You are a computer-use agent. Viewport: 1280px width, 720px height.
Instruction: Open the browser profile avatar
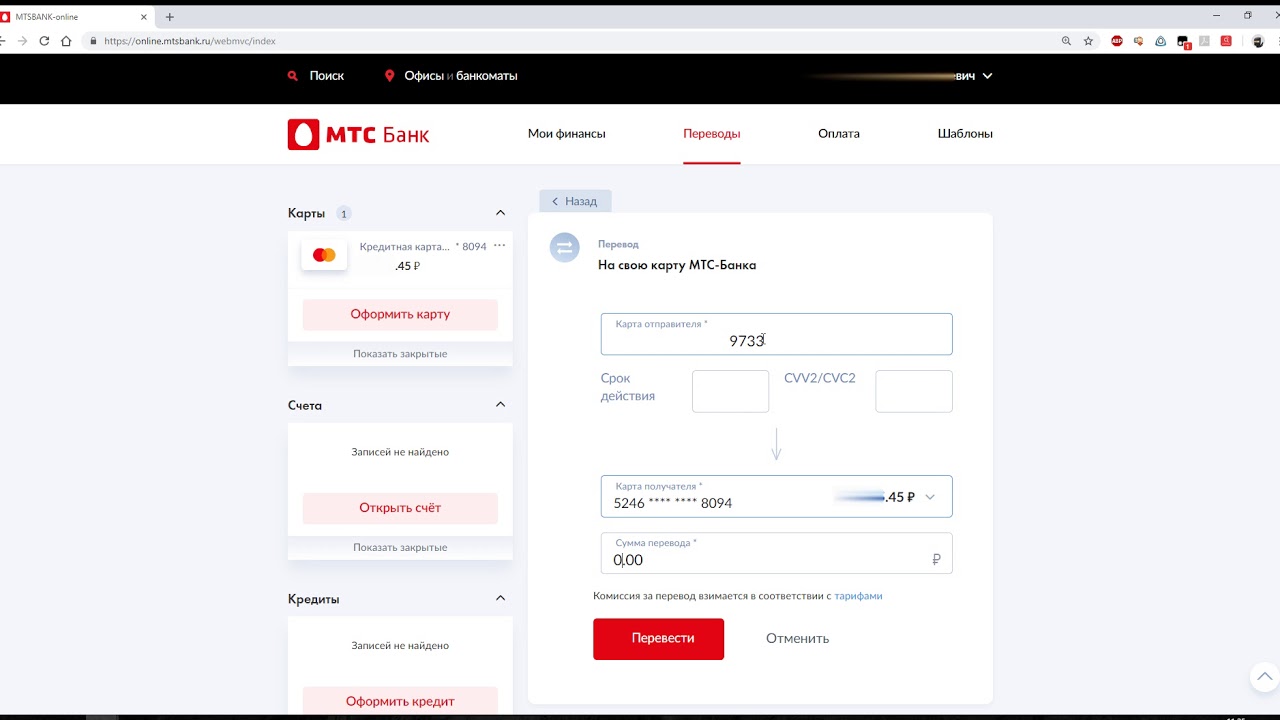1258,41
